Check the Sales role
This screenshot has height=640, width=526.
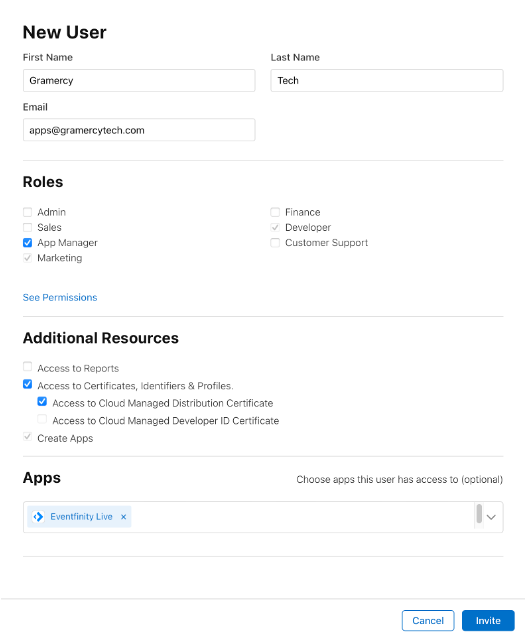[27, 227]
